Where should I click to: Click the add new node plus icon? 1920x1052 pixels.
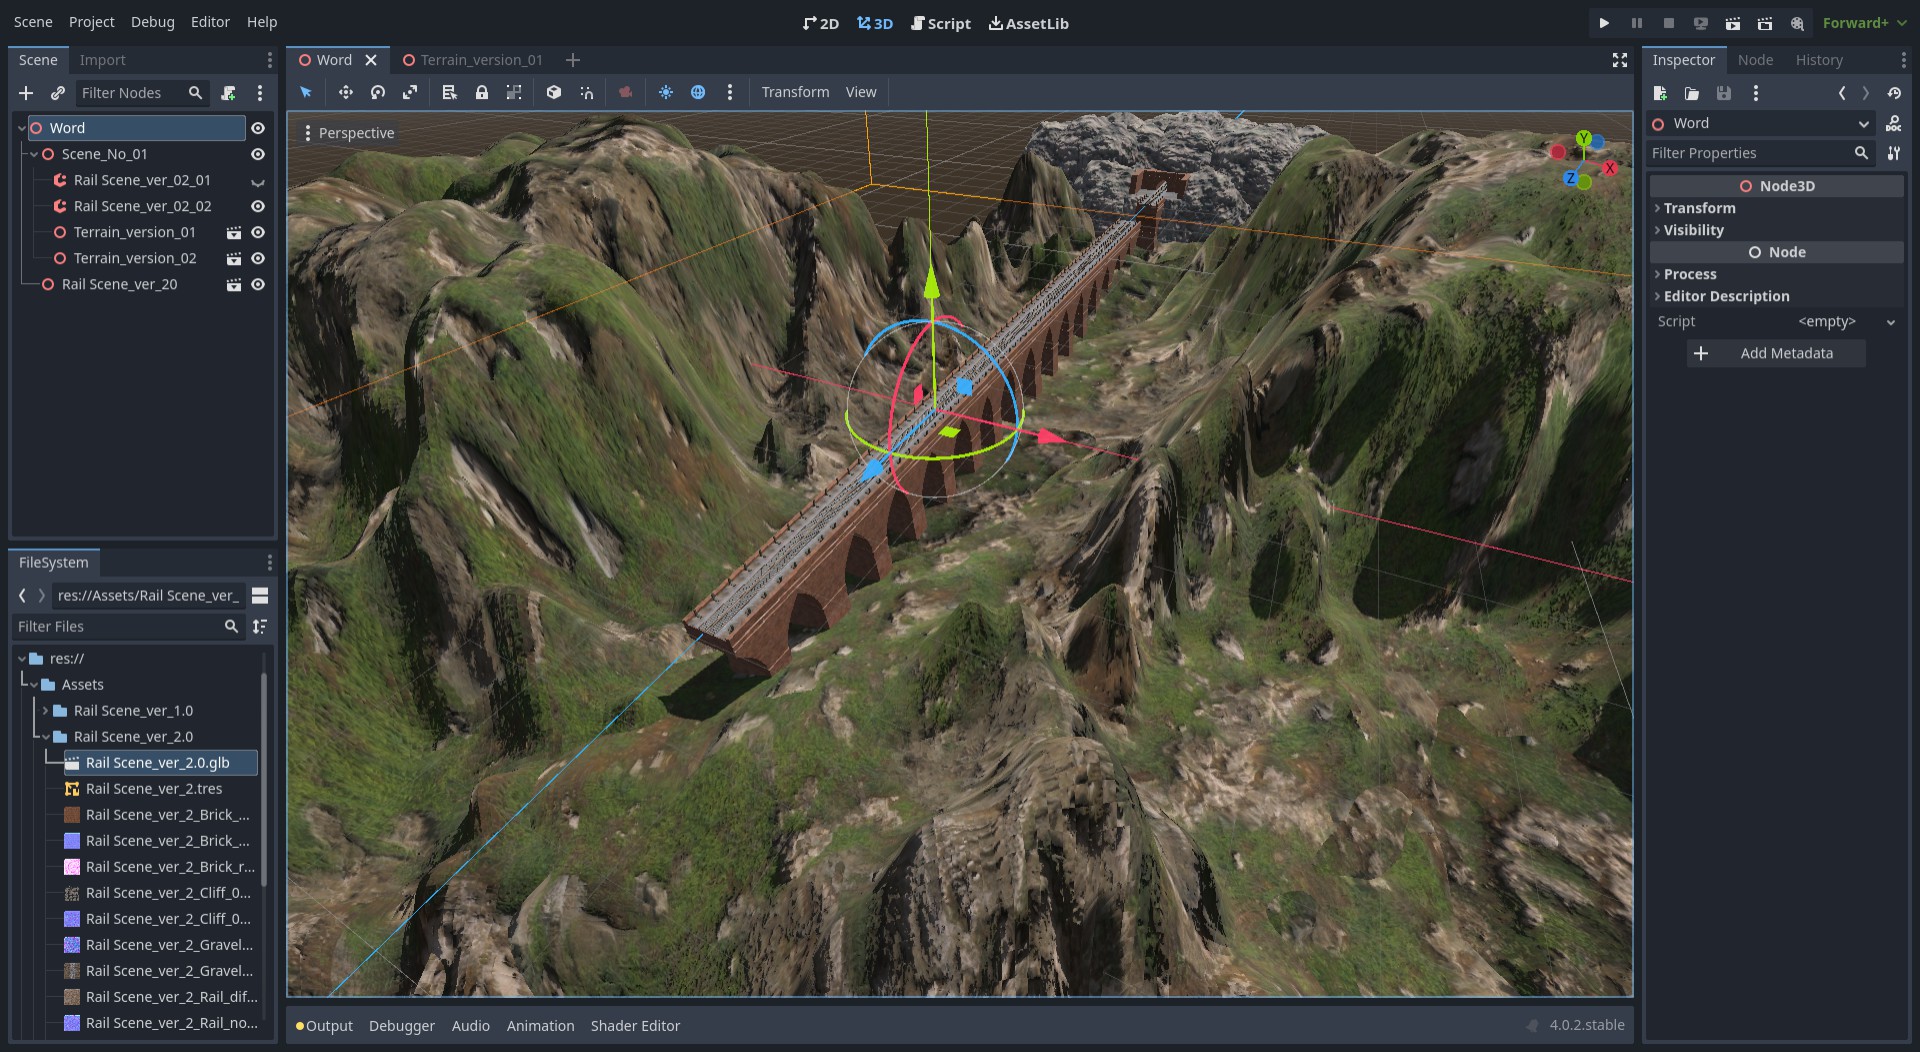click(x=26, y=93)
